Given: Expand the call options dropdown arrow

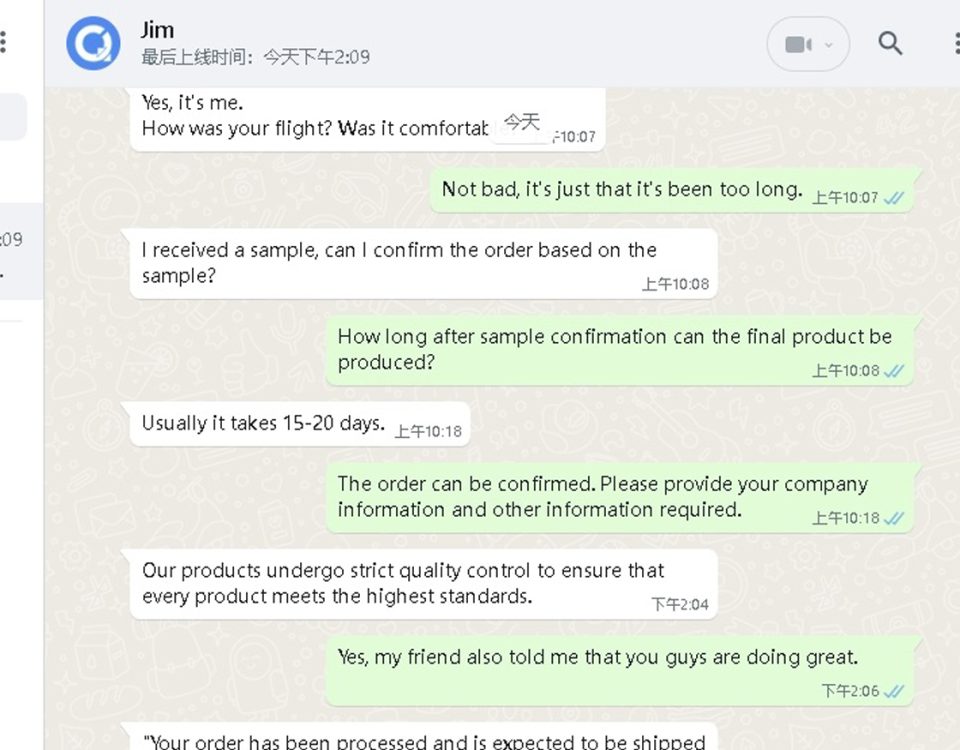Looking at the screenshot, I should (829, 45).
